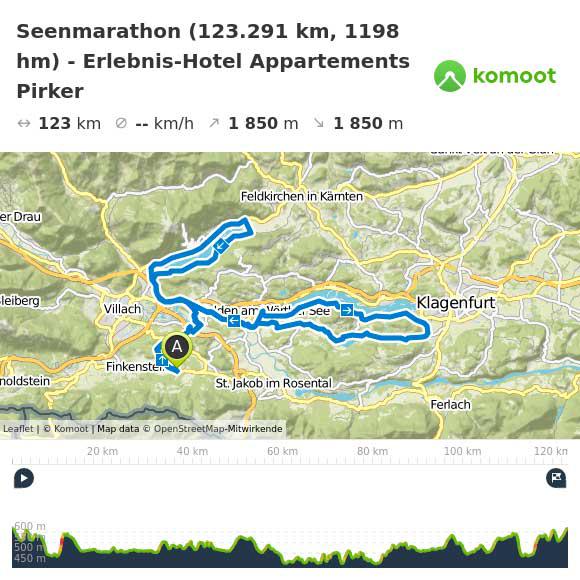Click the elevation profile near its middle
This screenshot has width=580, height=580.
290,547
